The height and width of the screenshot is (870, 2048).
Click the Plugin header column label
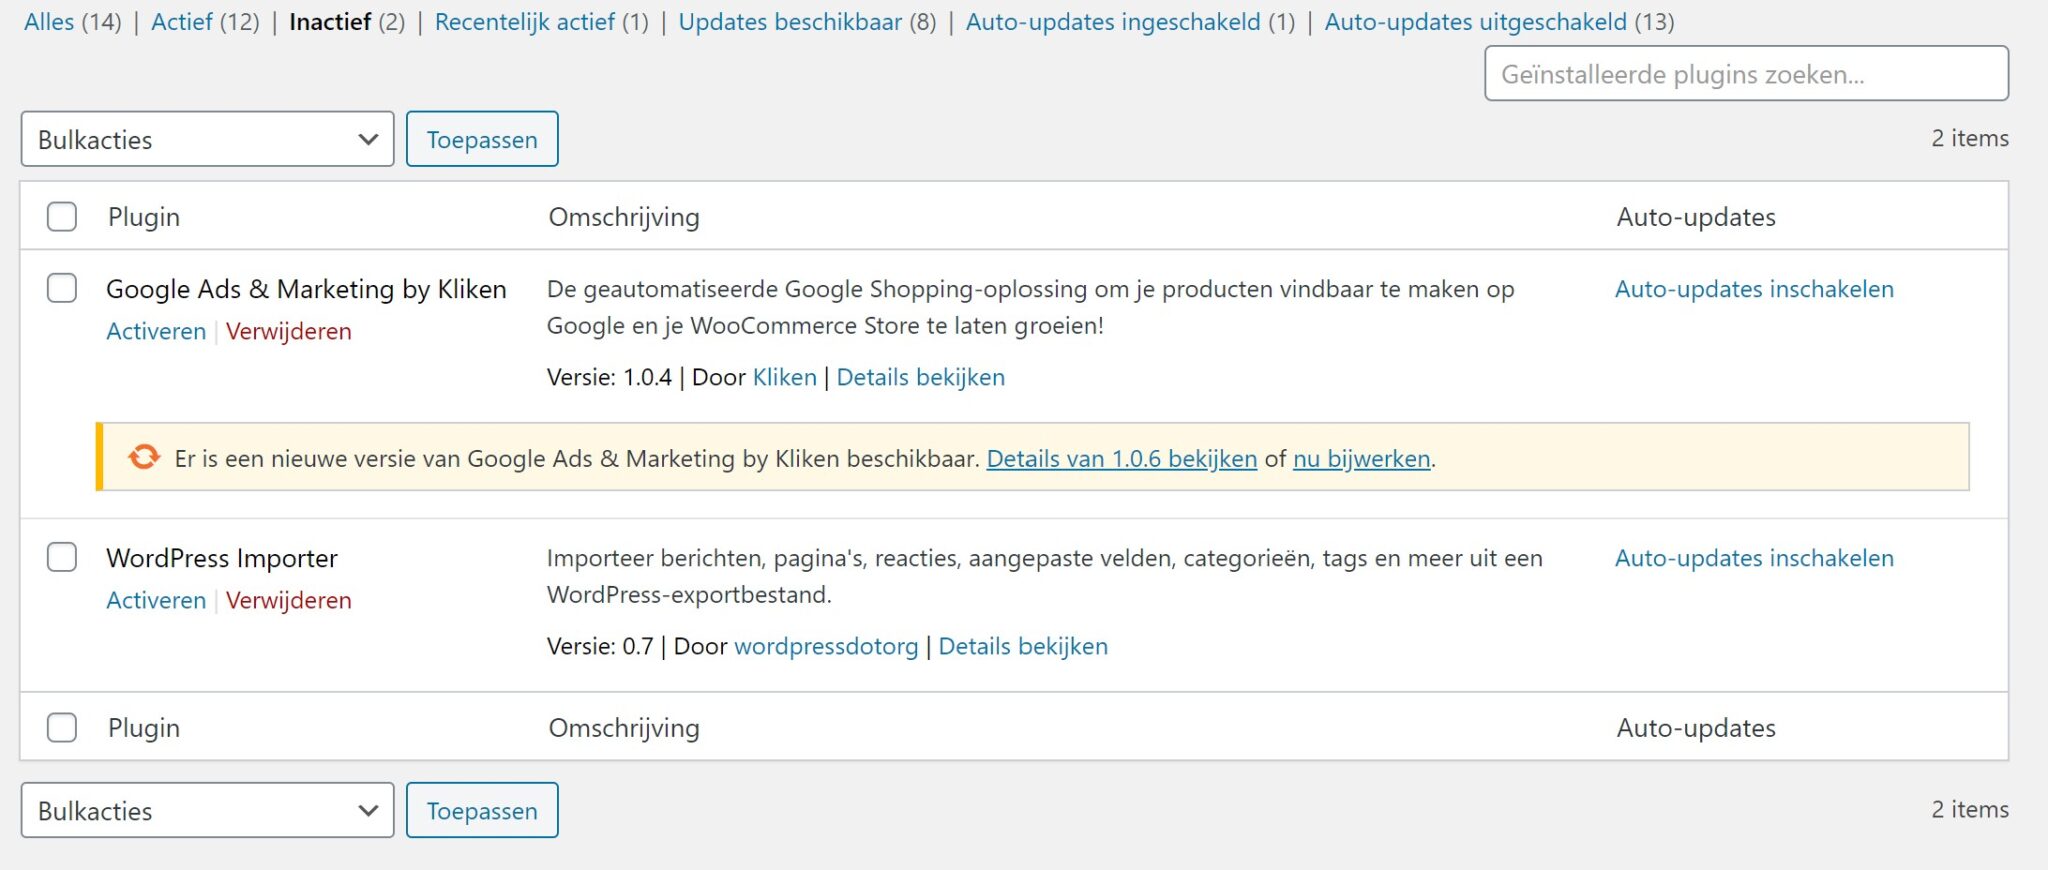pyautogui.click(x=144, y=217)
